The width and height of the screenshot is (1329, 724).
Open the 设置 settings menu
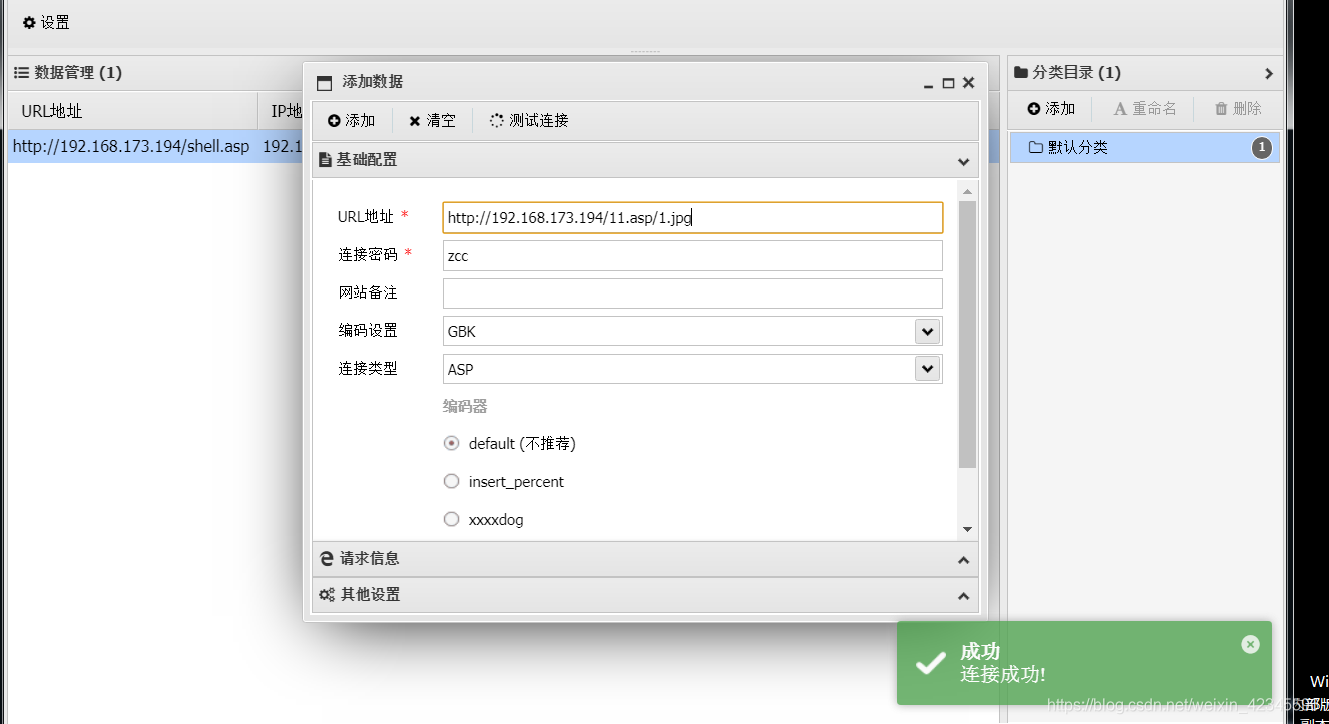pos(46,22)
